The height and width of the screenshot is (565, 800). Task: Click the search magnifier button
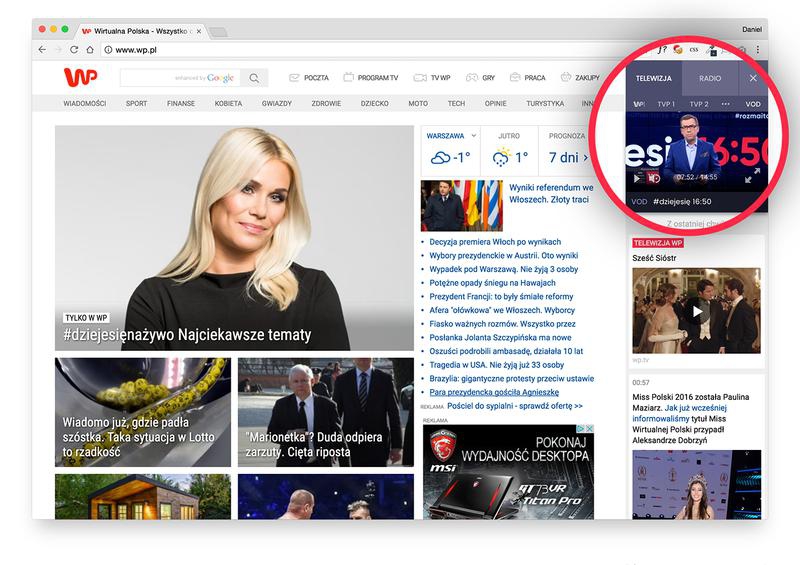click(255, 78)
